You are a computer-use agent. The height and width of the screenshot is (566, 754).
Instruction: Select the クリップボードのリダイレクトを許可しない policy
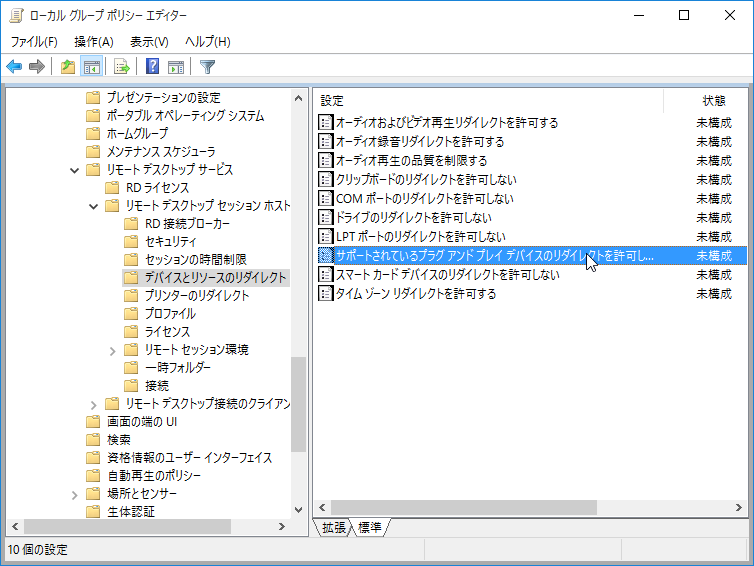426,179
